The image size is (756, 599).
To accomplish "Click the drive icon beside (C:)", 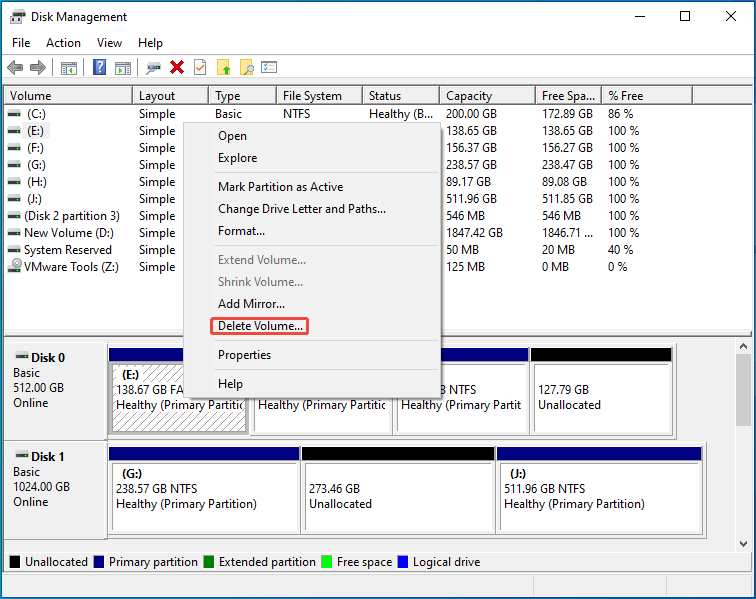I will point(14,114).
